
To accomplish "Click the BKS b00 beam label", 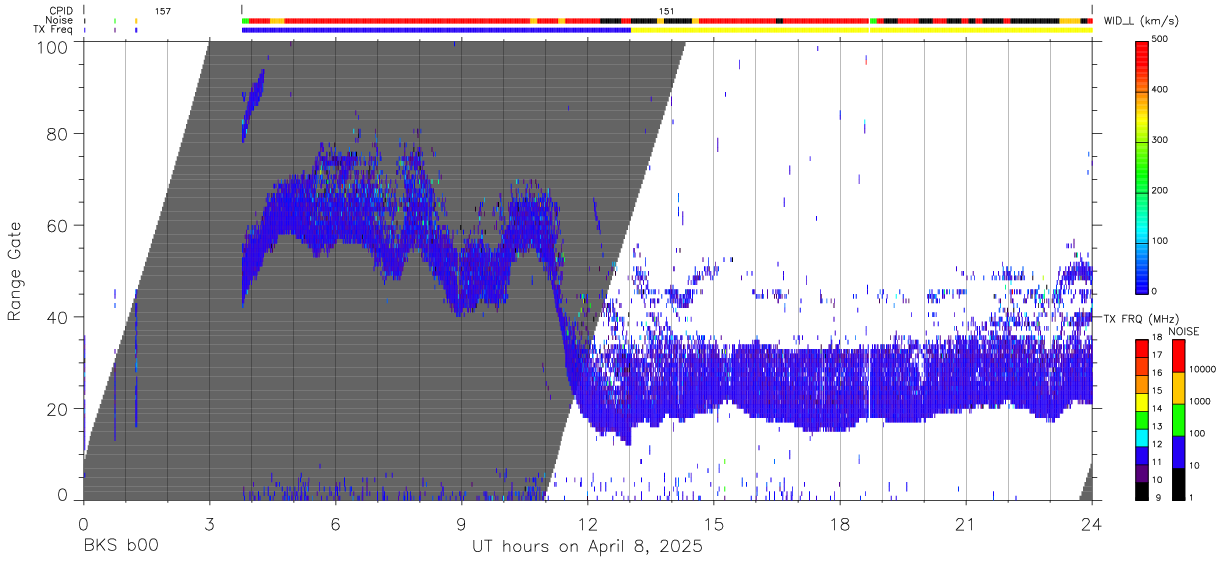I will point(120,547).
